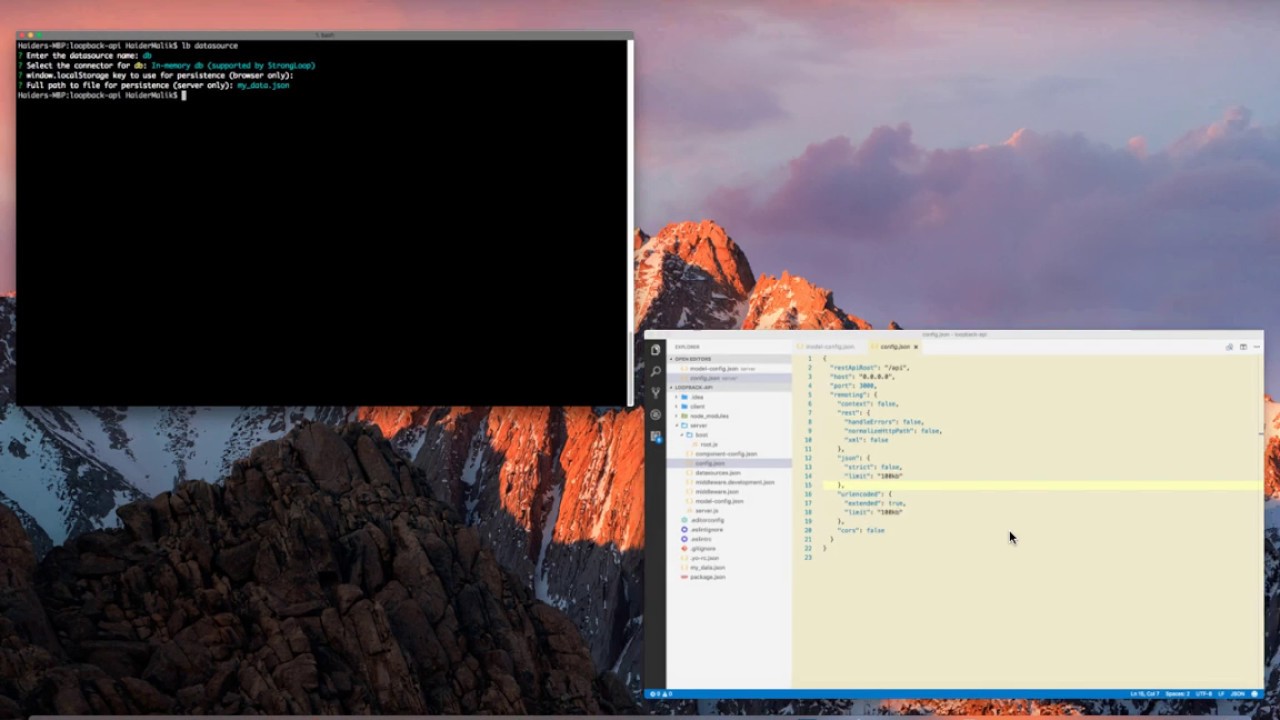Open the editor more actions menu
1280x720 pixels.
click(1256, 347)
